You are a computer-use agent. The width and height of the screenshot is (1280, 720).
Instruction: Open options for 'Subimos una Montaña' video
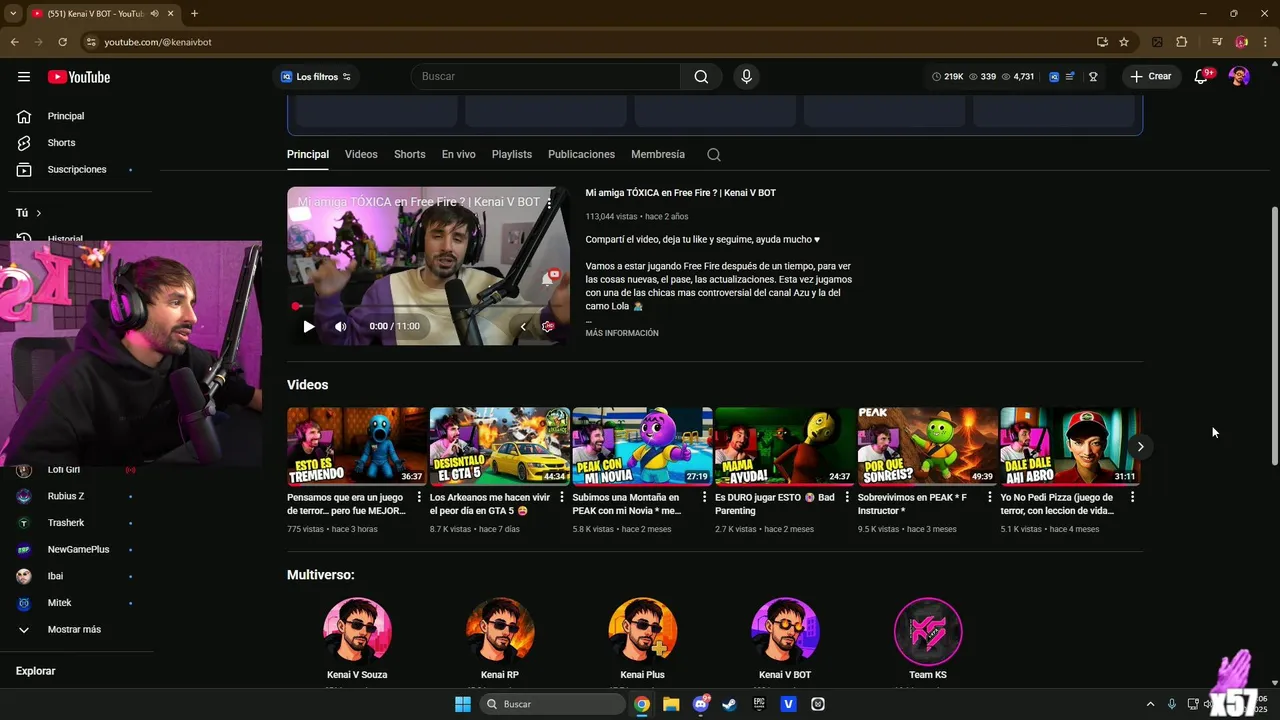click(x=704, y=497)
